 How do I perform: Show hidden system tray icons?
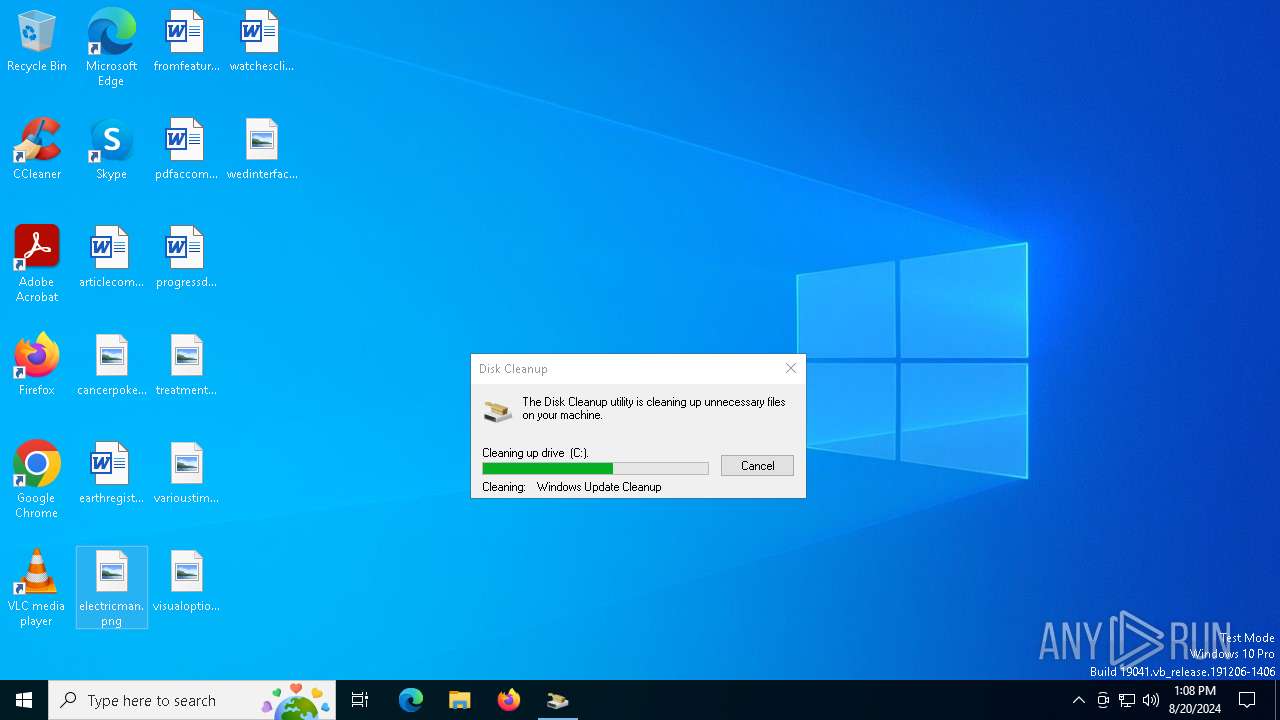click(x=1078, y=700)
